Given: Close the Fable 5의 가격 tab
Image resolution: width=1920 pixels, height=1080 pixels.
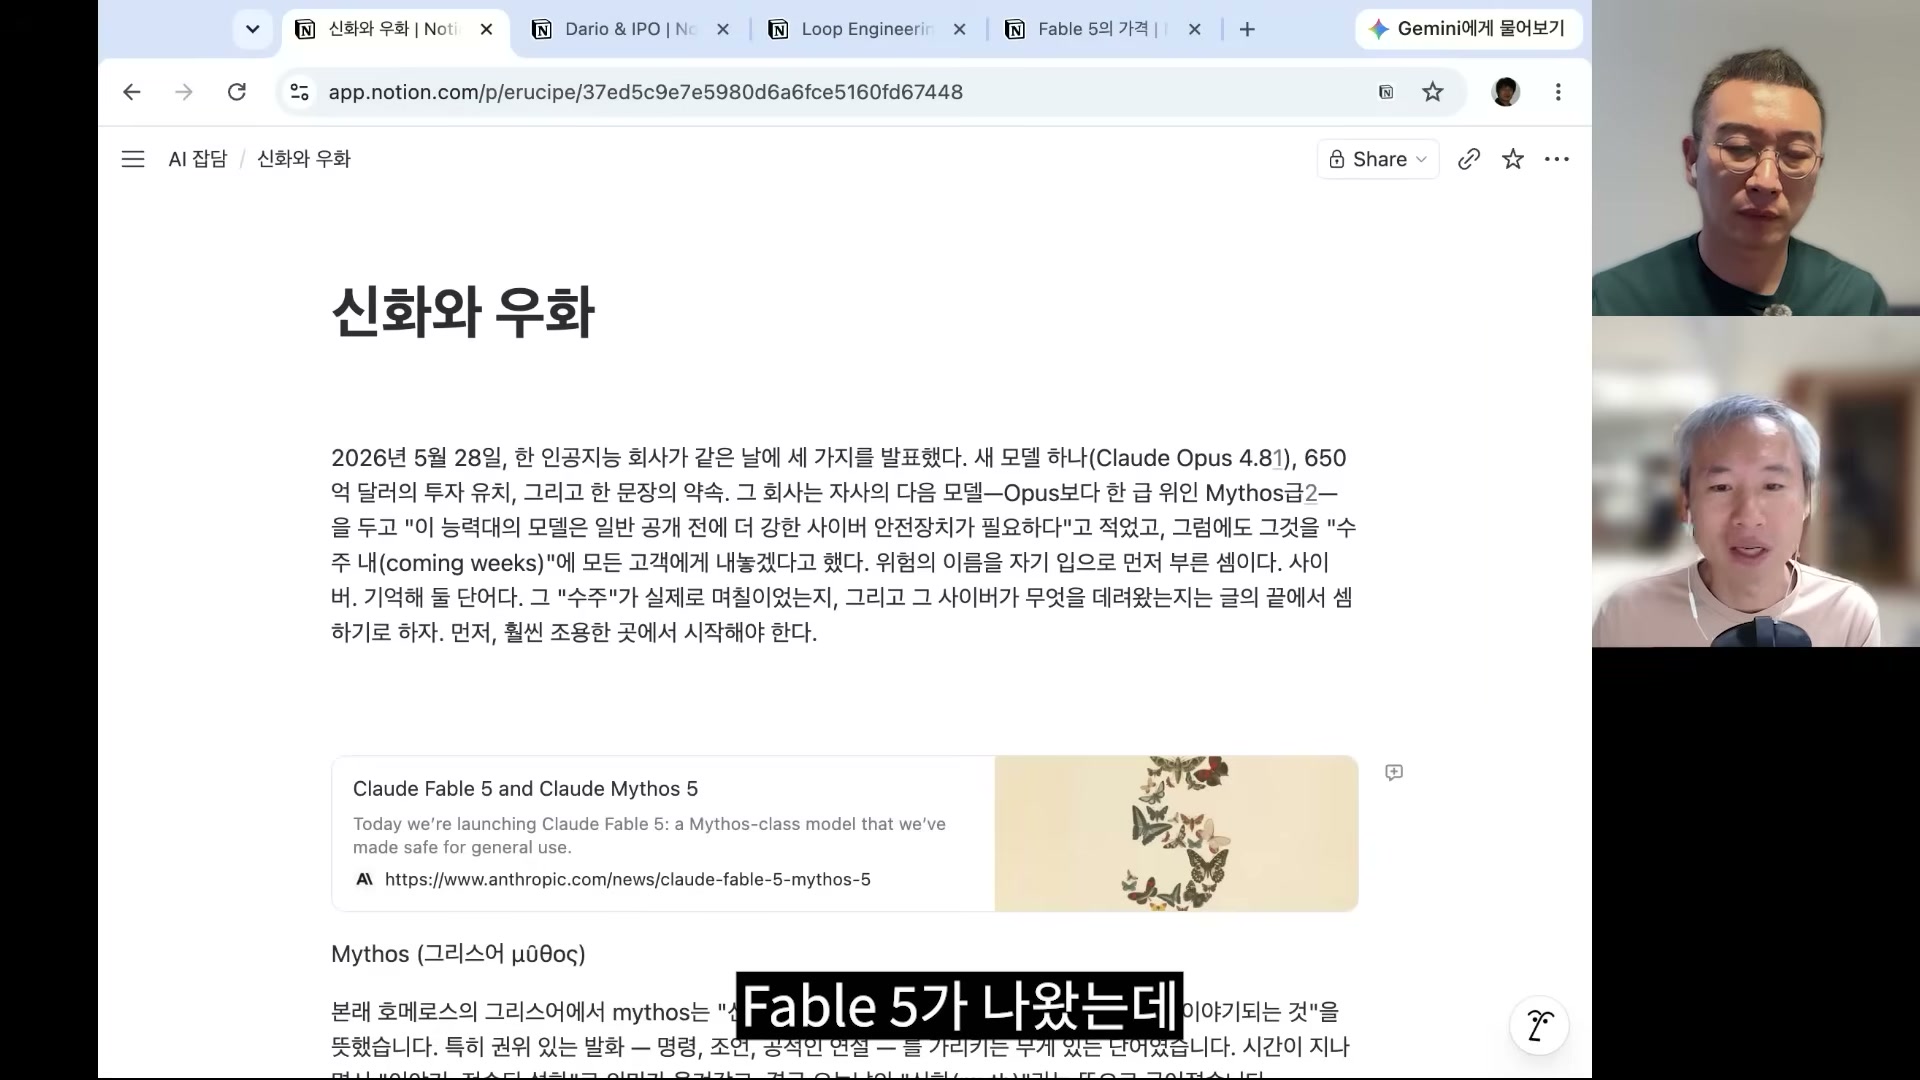Looking at the screenshot, I should [x=1194, y=29].
